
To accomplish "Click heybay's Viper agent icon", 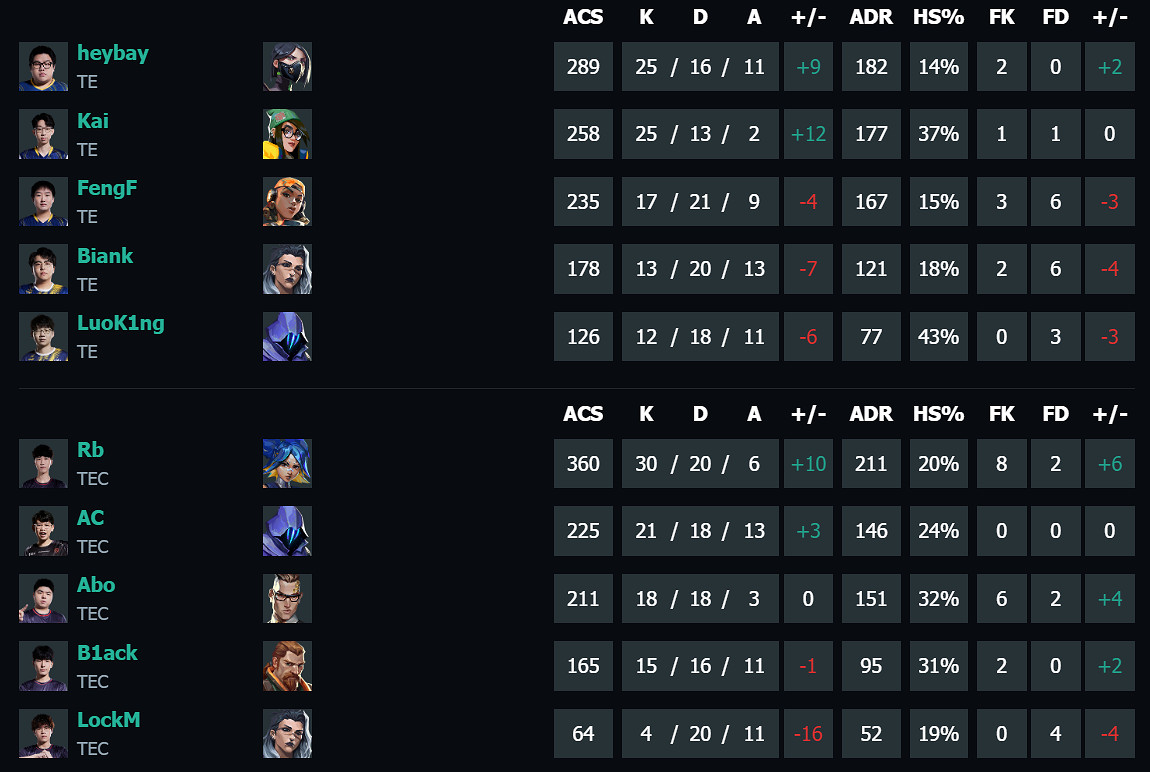I will pos(287,67).
